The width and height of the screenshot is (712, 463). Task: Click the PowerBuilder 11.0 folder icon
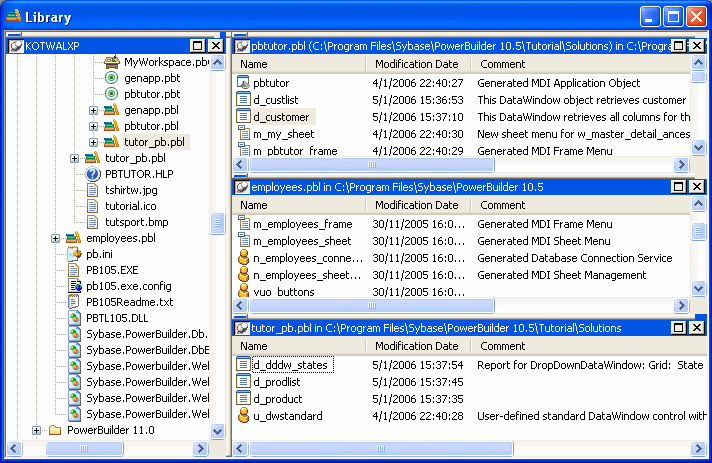[x=55, y=430]
